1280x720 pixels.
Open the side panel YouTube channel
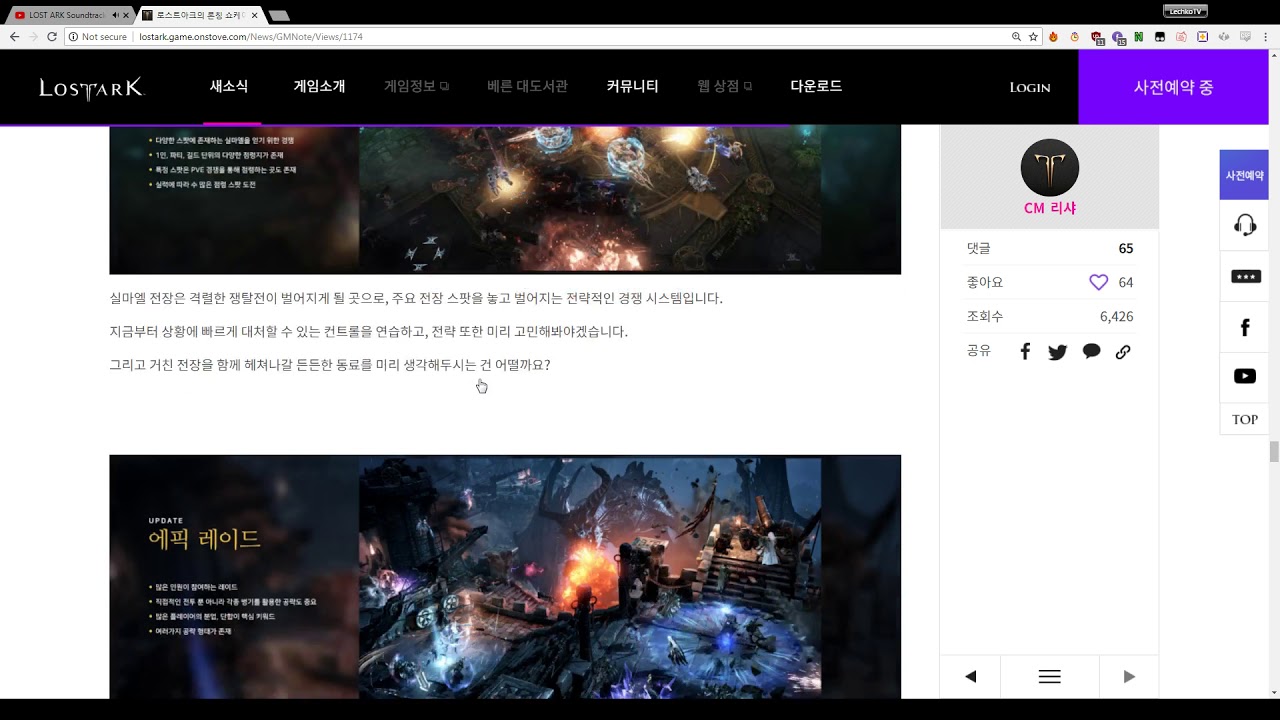pyautogui.click(x=1245, y=376)
